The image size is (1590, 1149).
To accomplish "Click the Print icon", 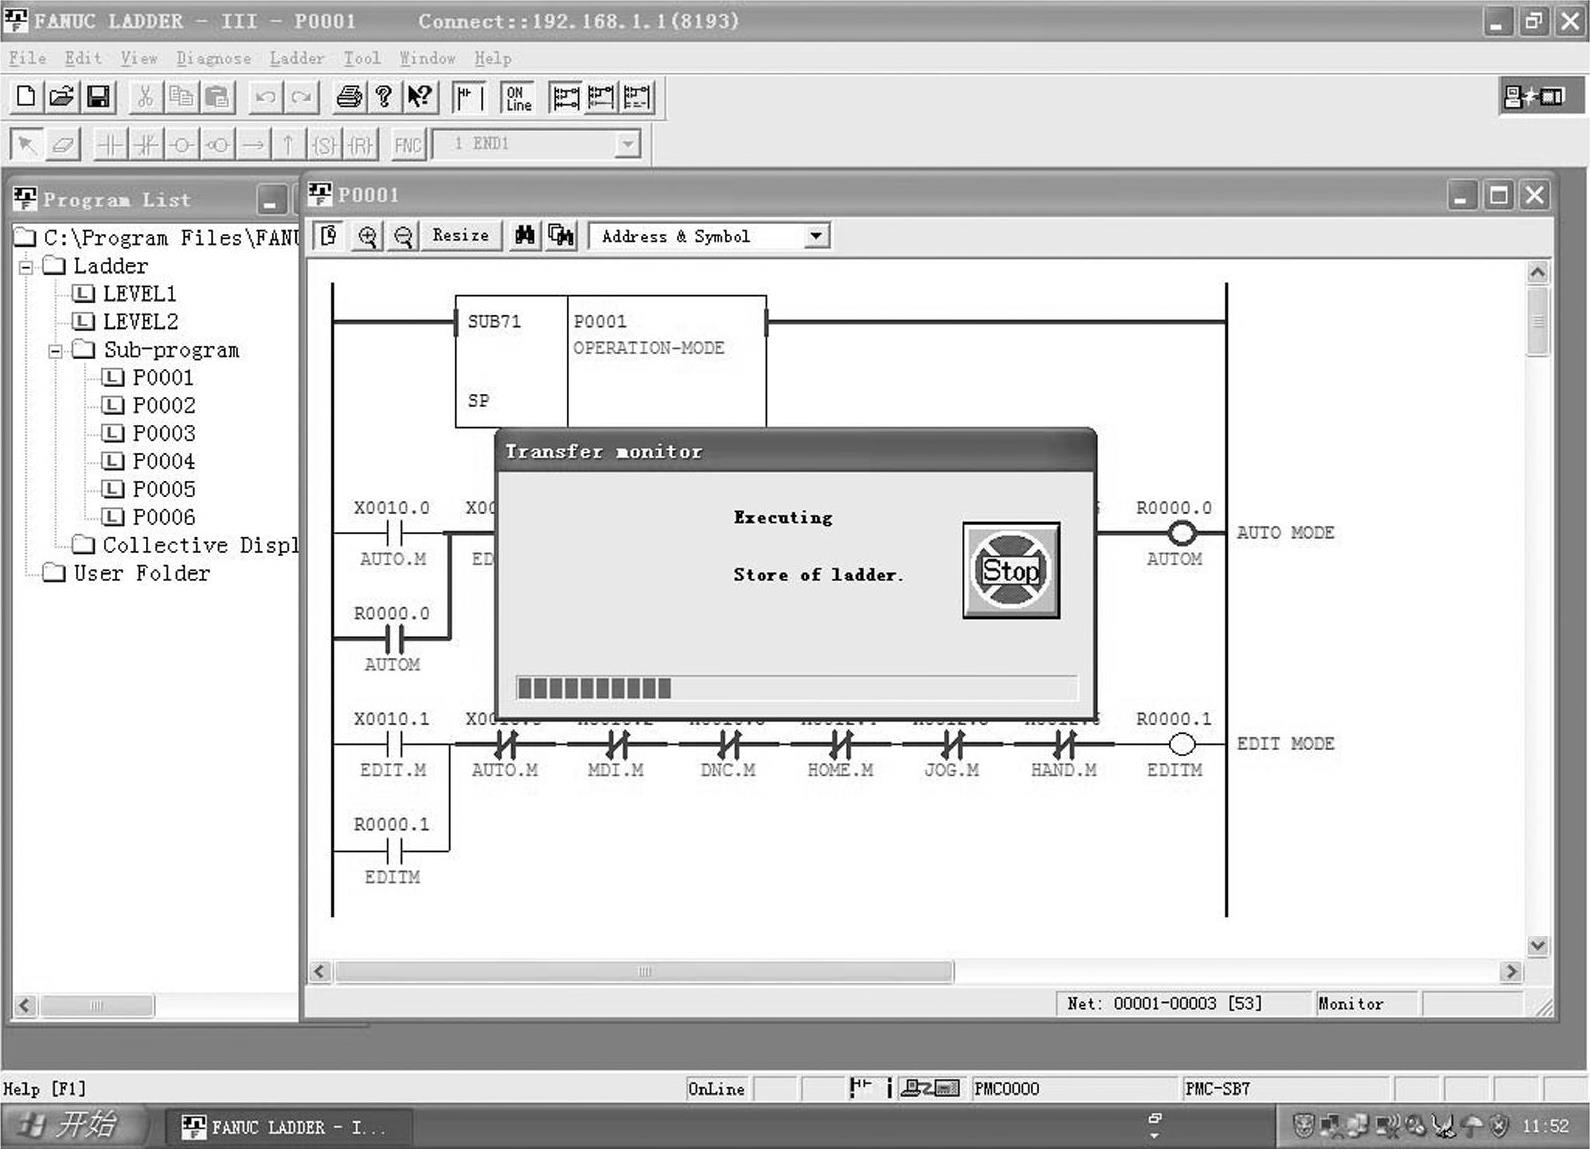I will (x=349, y=97).
